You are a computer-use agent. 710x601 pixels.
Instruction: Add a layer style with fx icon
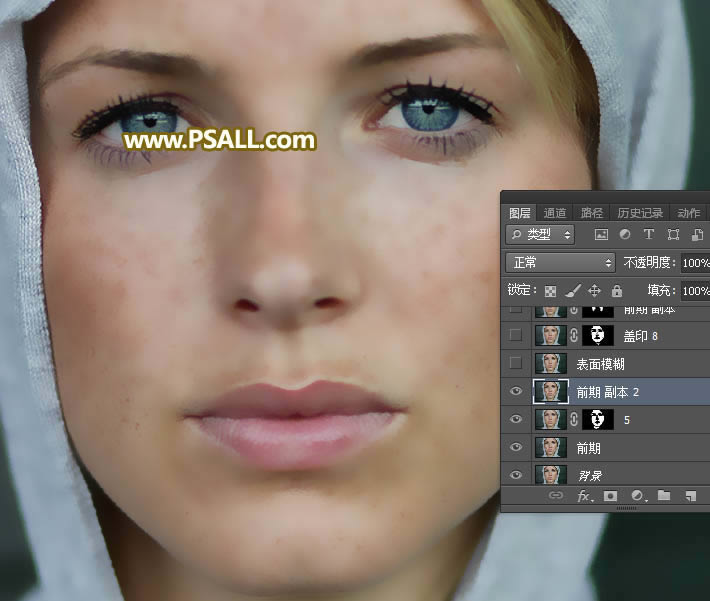click(x=583, y=496)
